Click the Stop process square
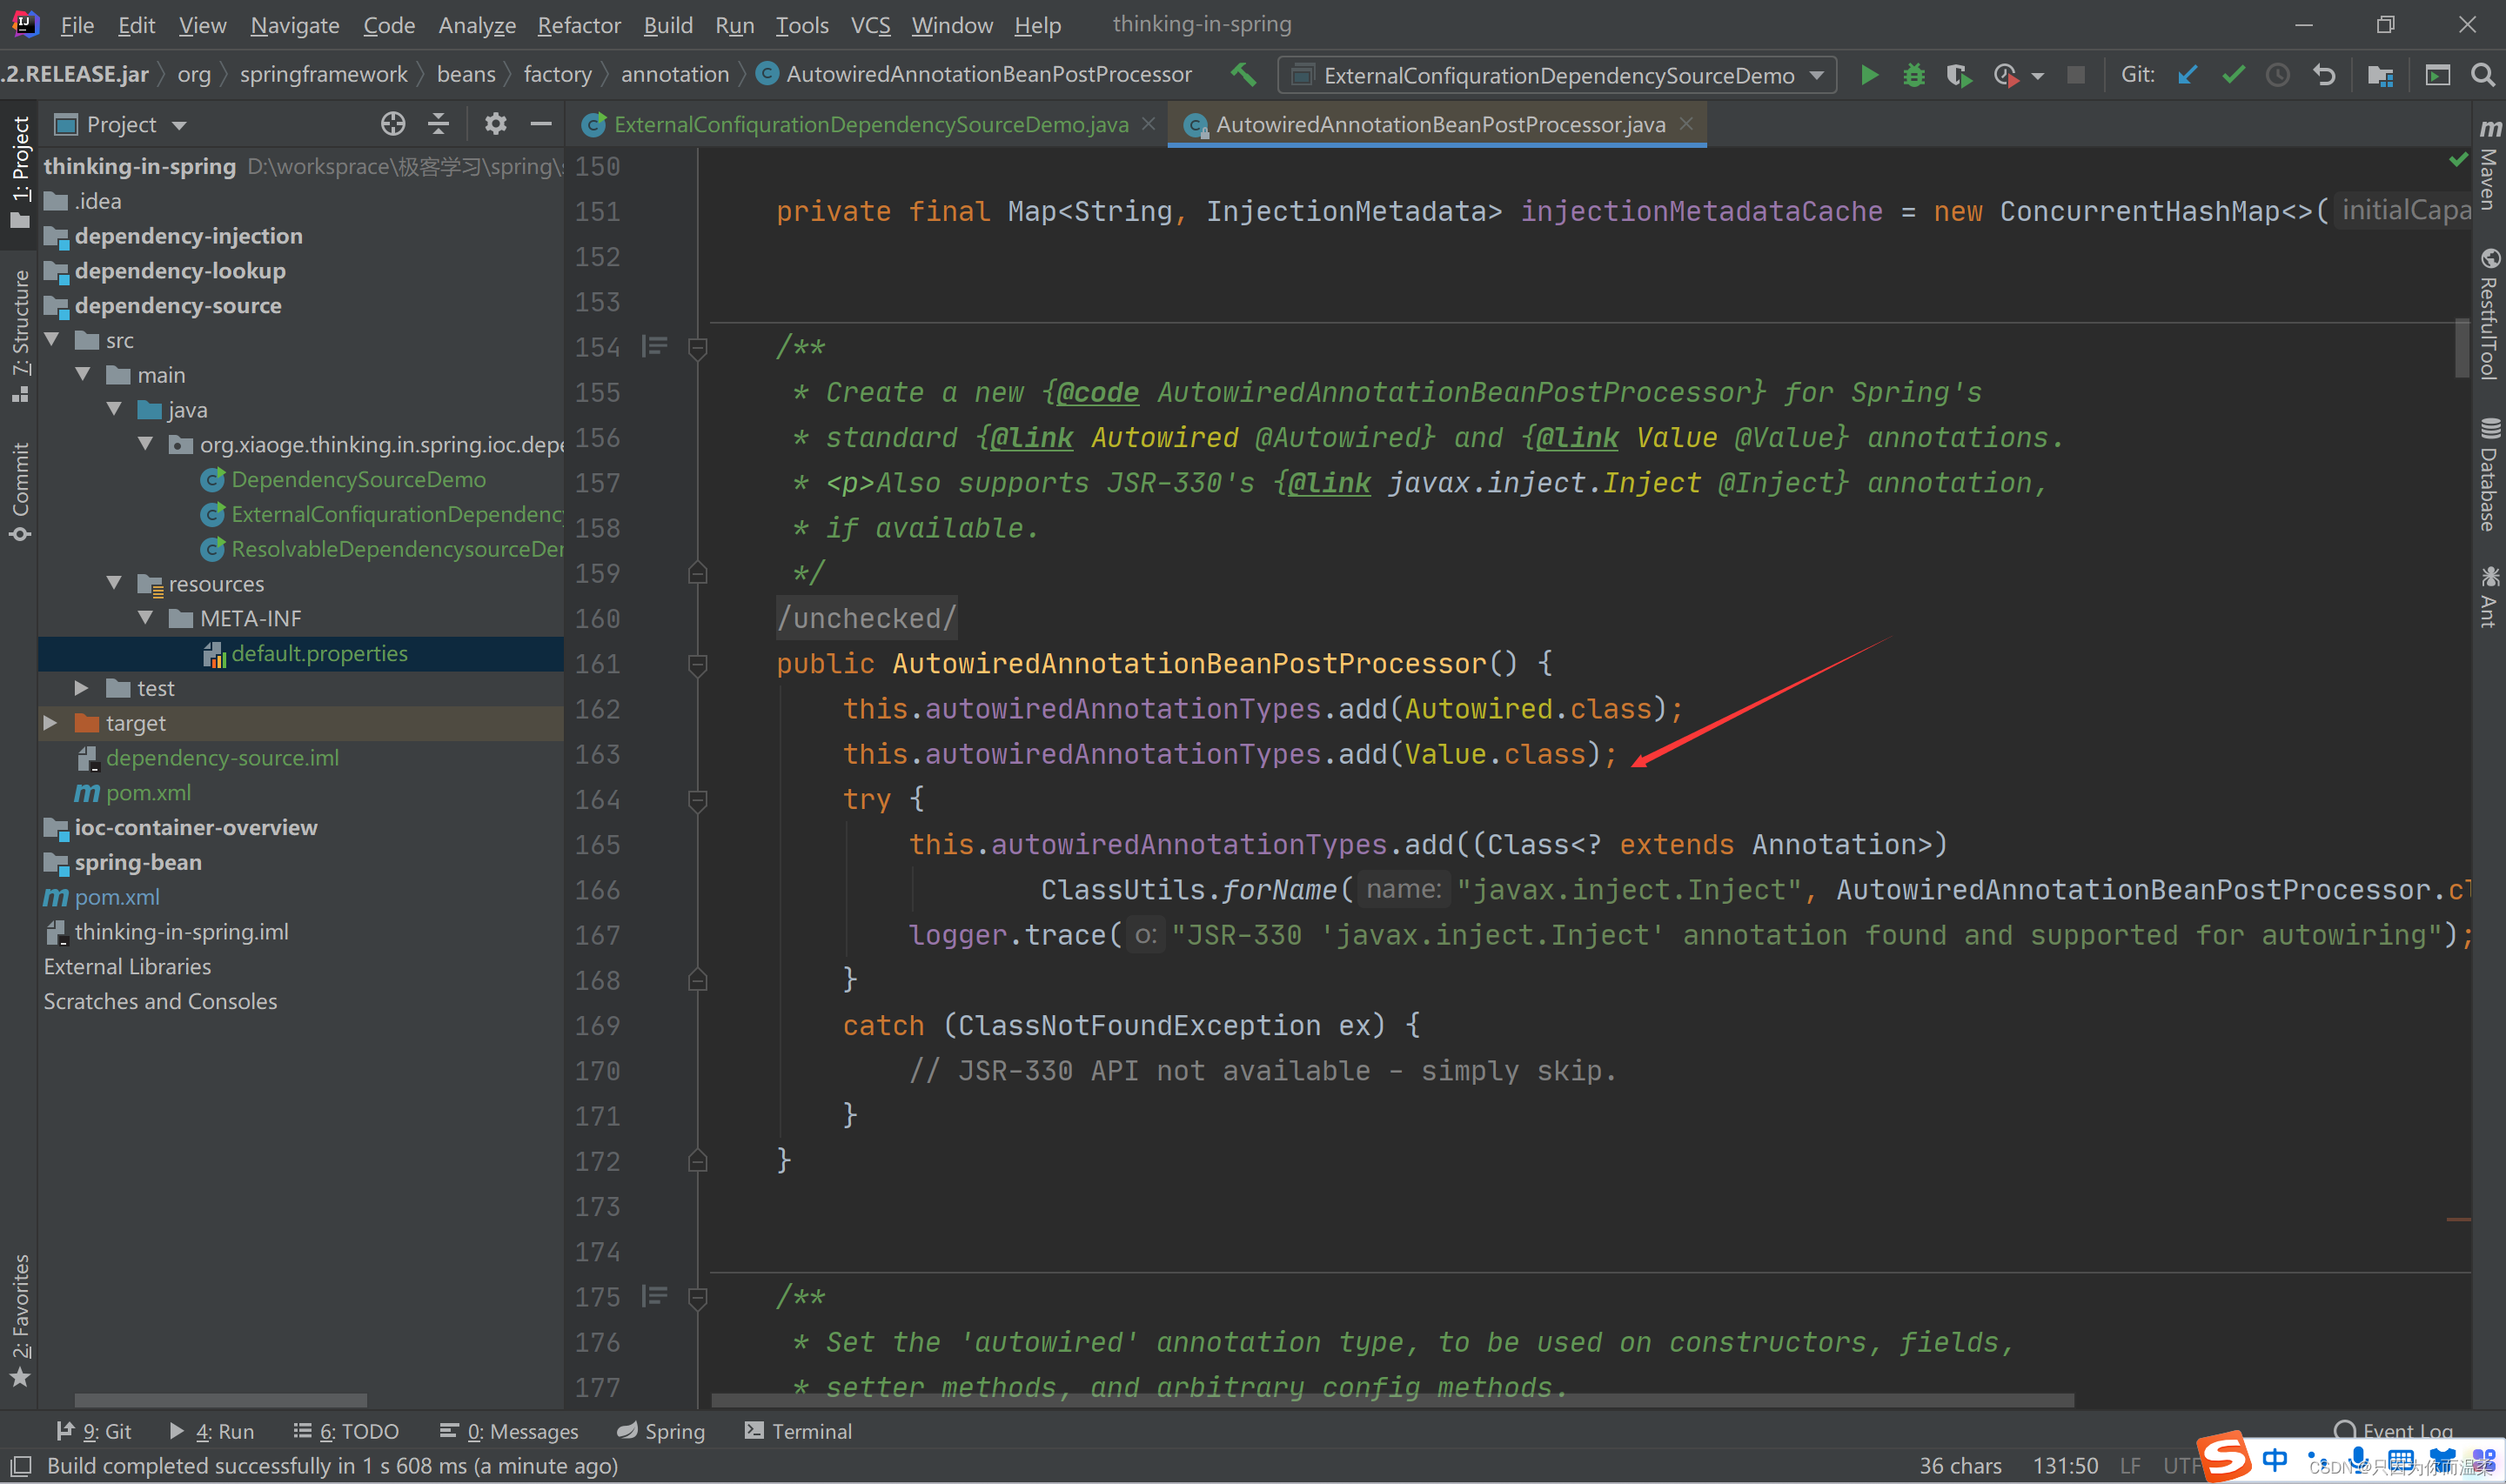Image resolution: width=2506 pixels, height=1484 pixels. [2076, 75]
